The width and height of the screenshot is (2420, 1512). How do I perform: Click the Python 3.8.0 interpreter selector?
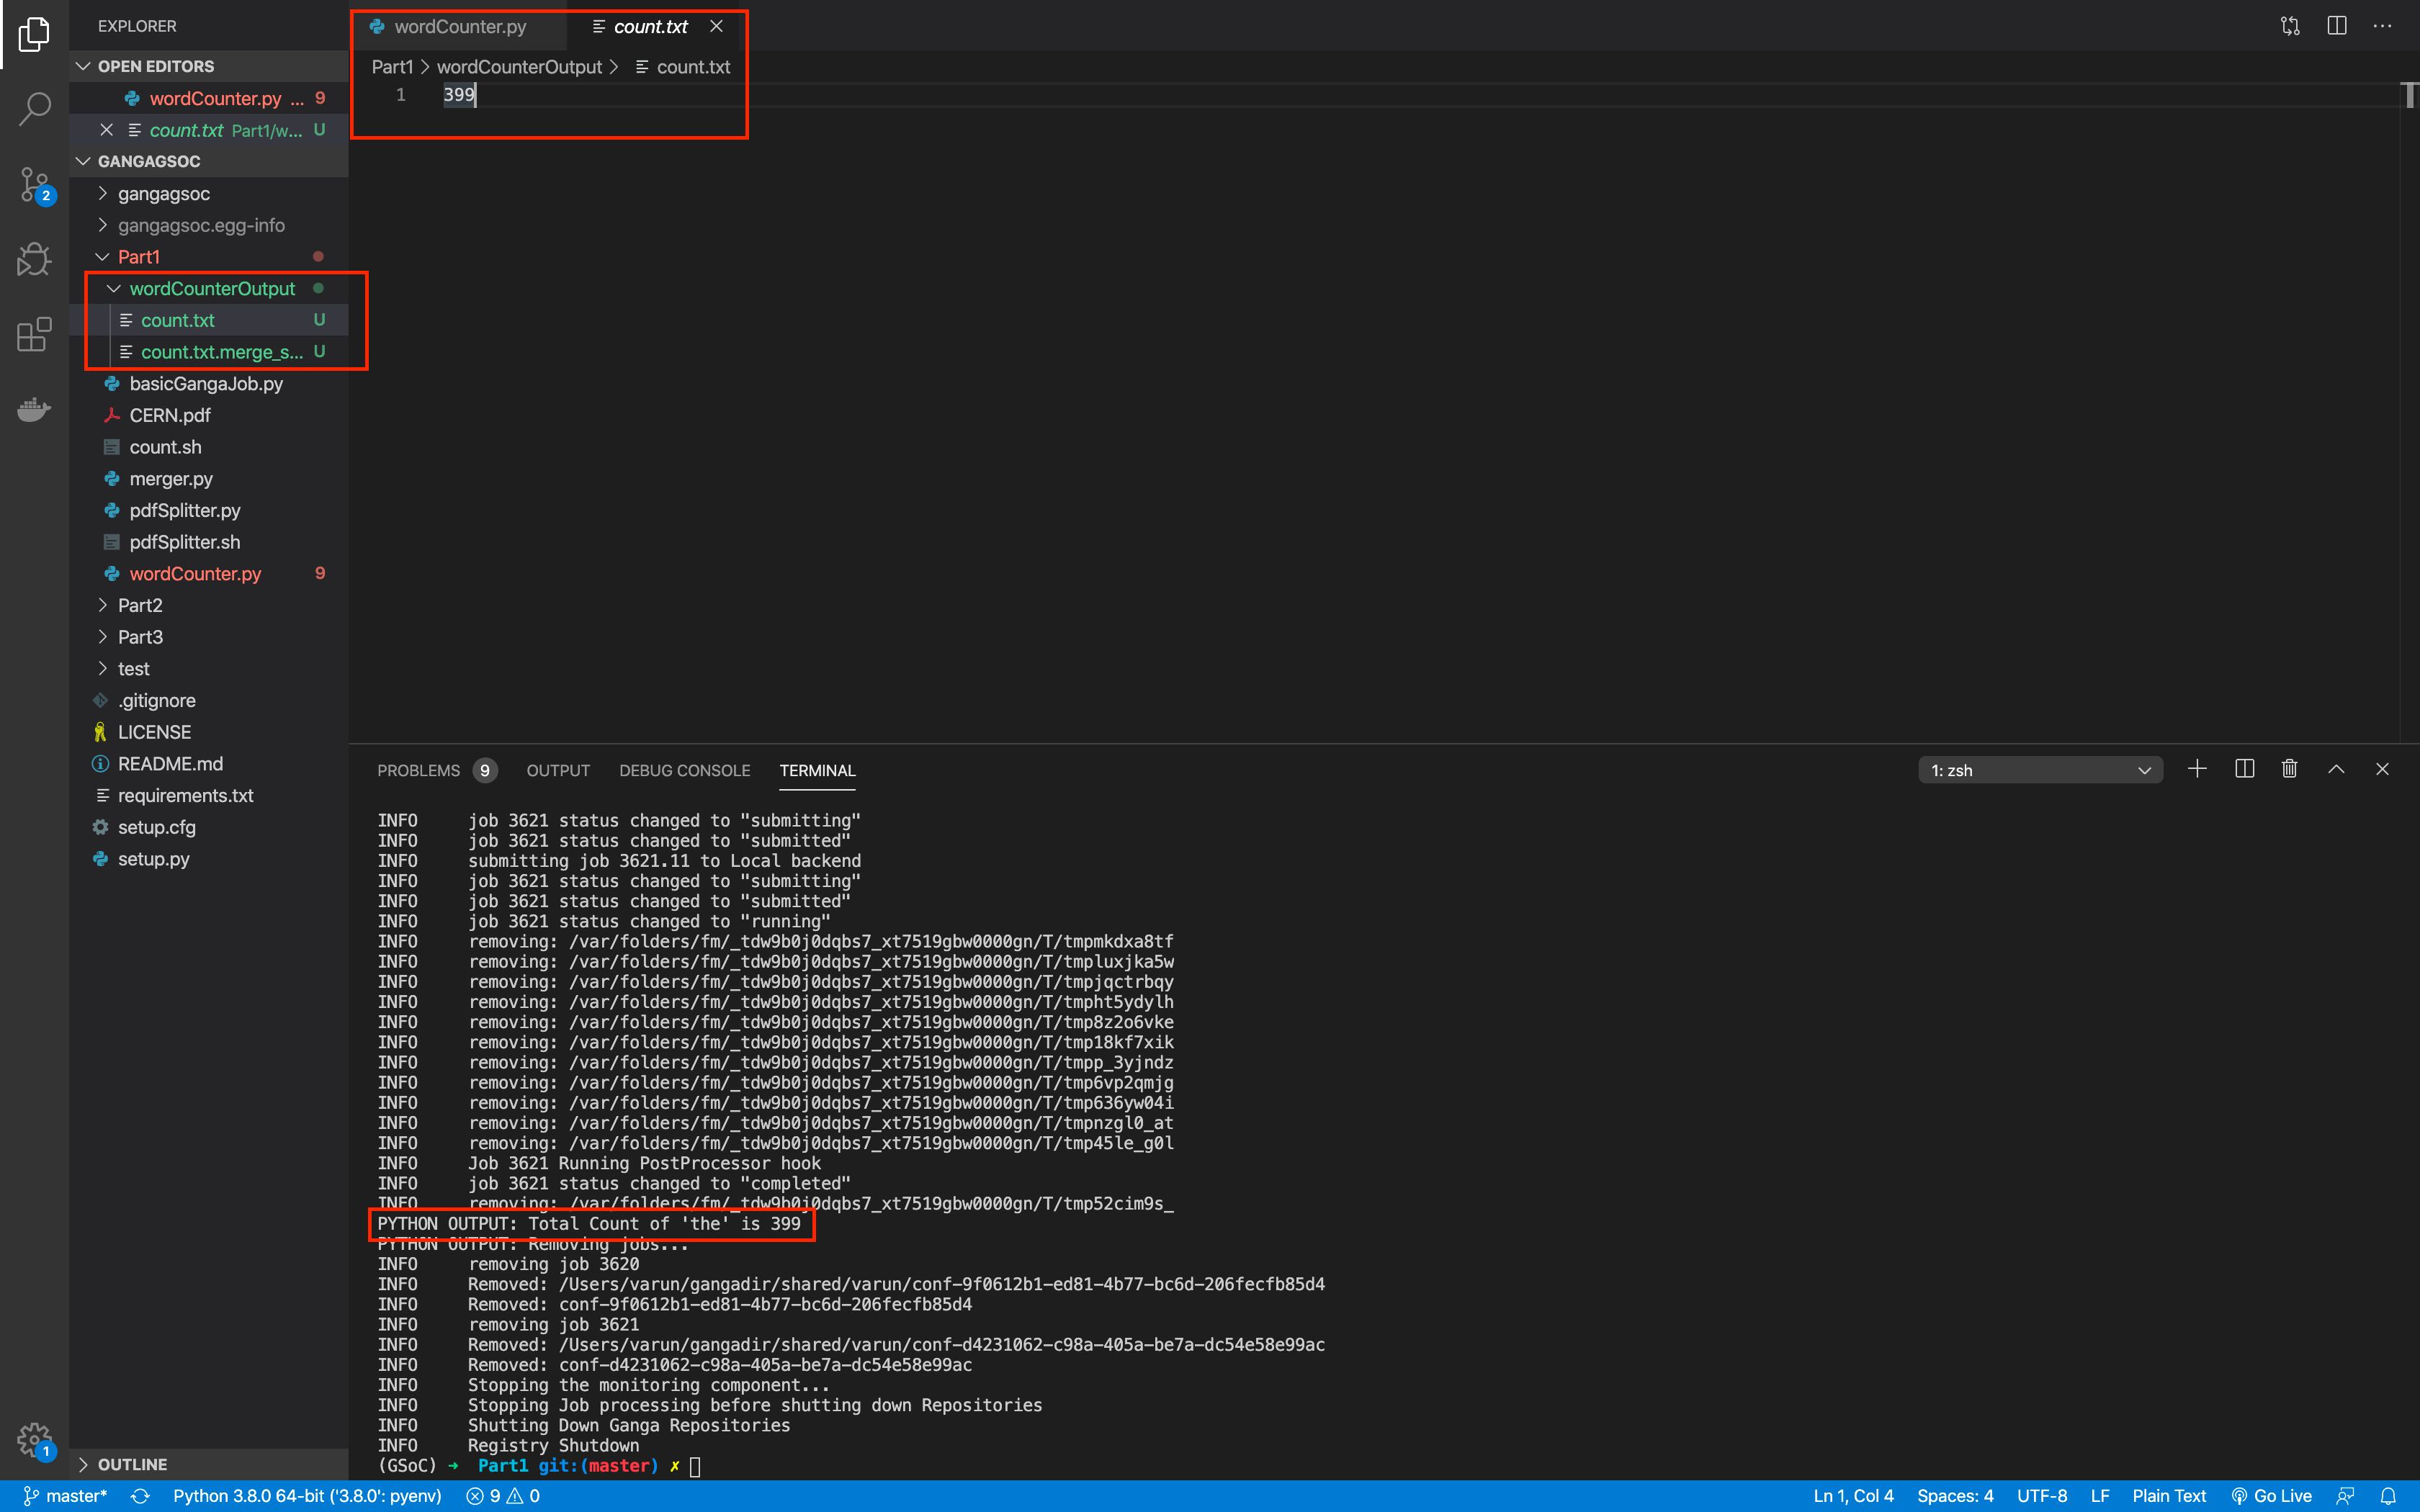tap(307, 1496)
